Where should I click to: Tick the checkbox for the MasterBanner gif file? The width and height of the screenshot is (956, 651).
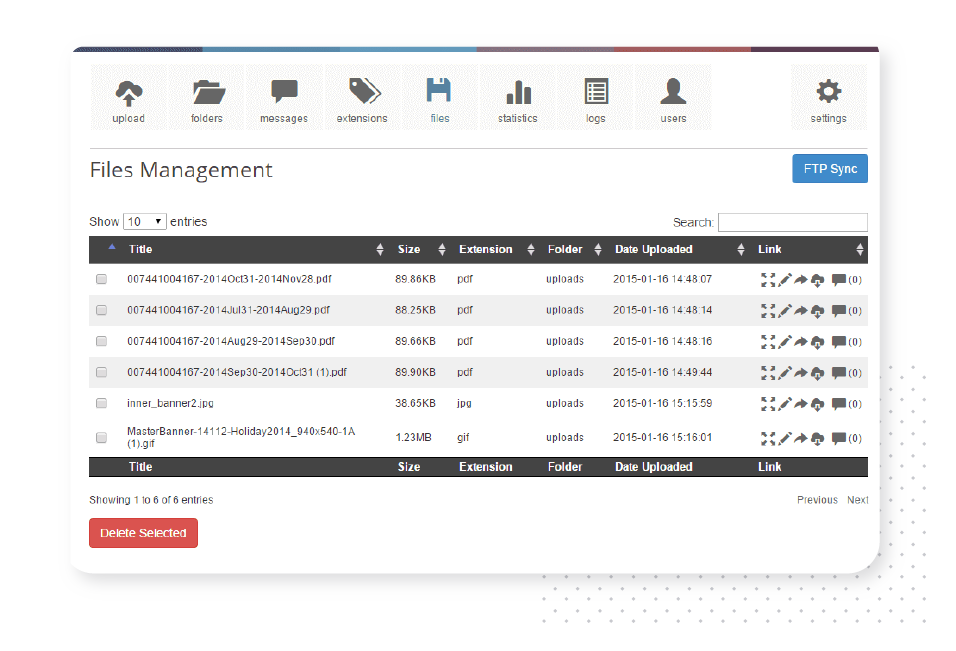point(101,438)
